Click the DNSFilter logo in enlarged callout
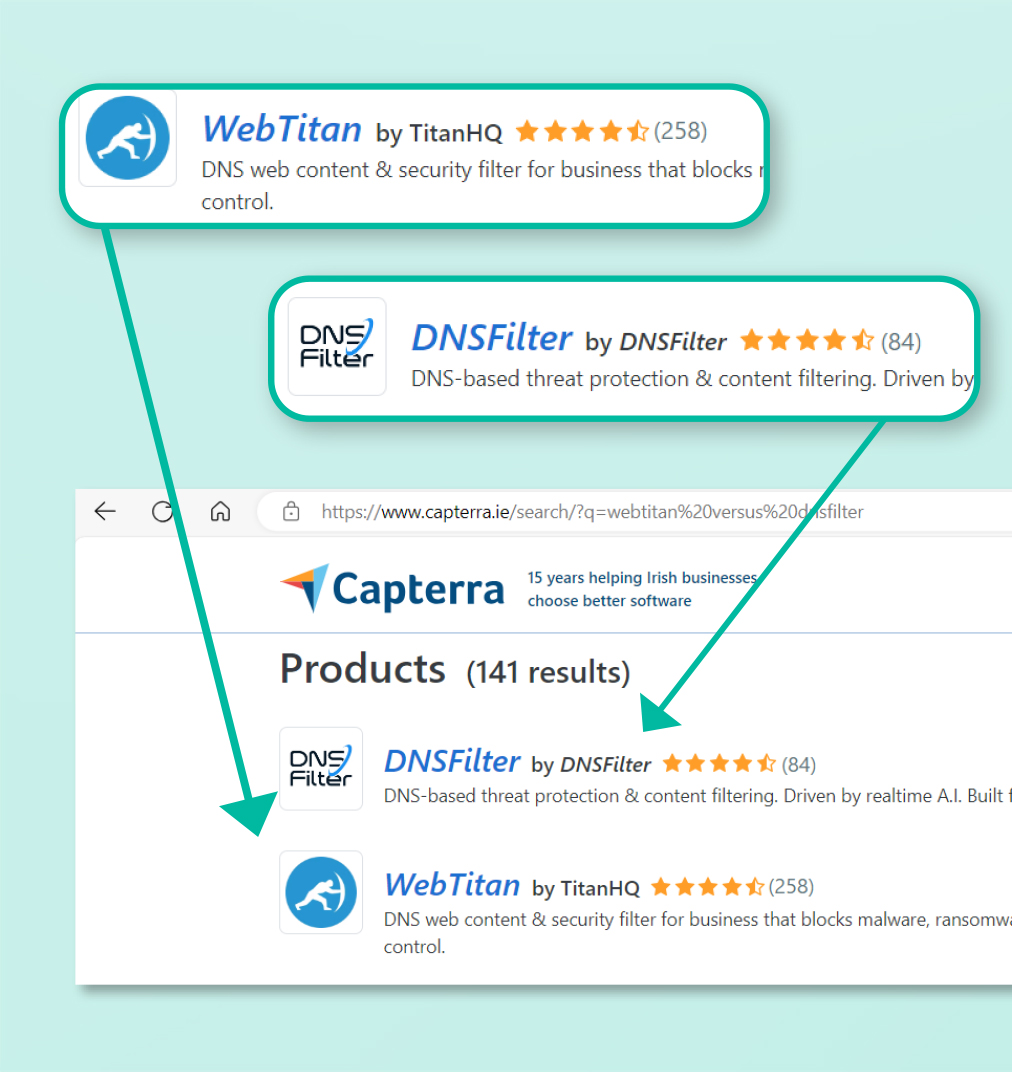 [337, 347]
